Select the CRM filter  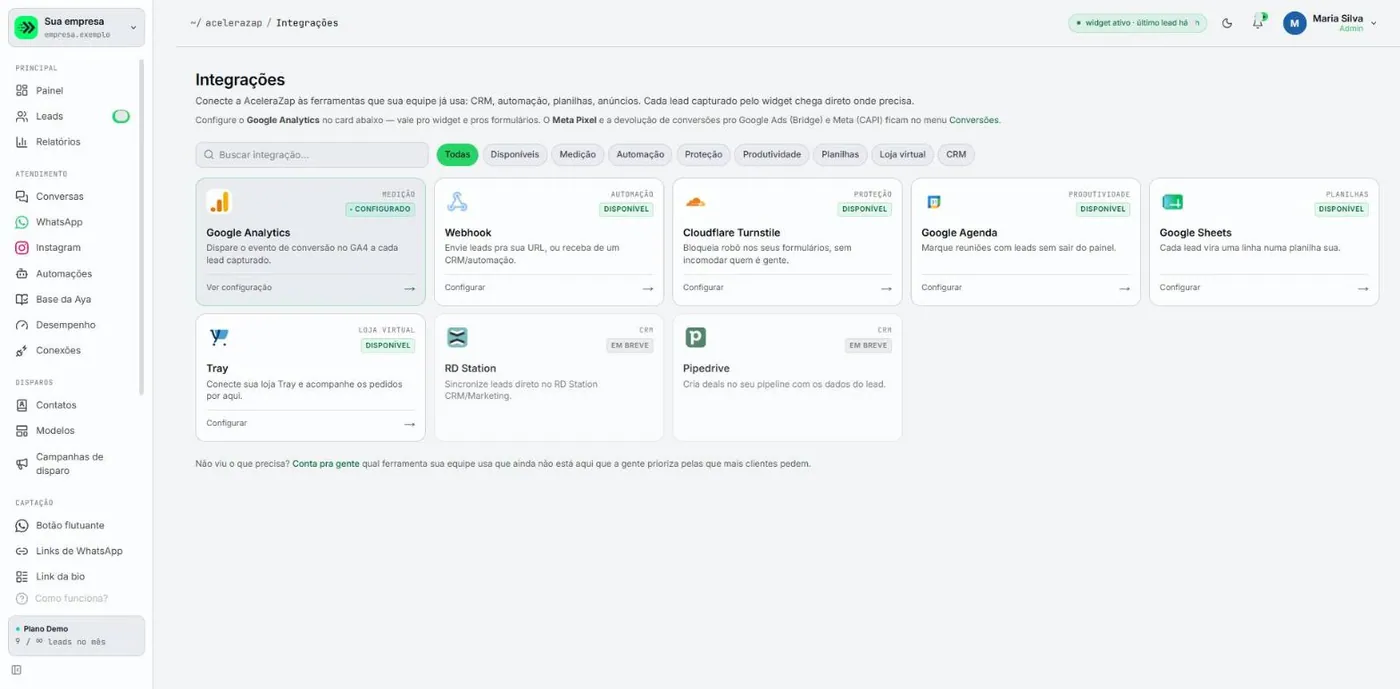pyautogui.click(x=956, y=155)
